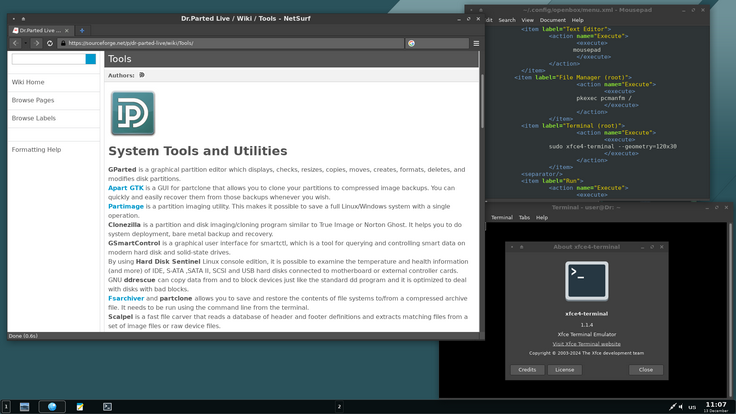Reload the page in NetSurf
736x414 pixels.
point(50,43)
